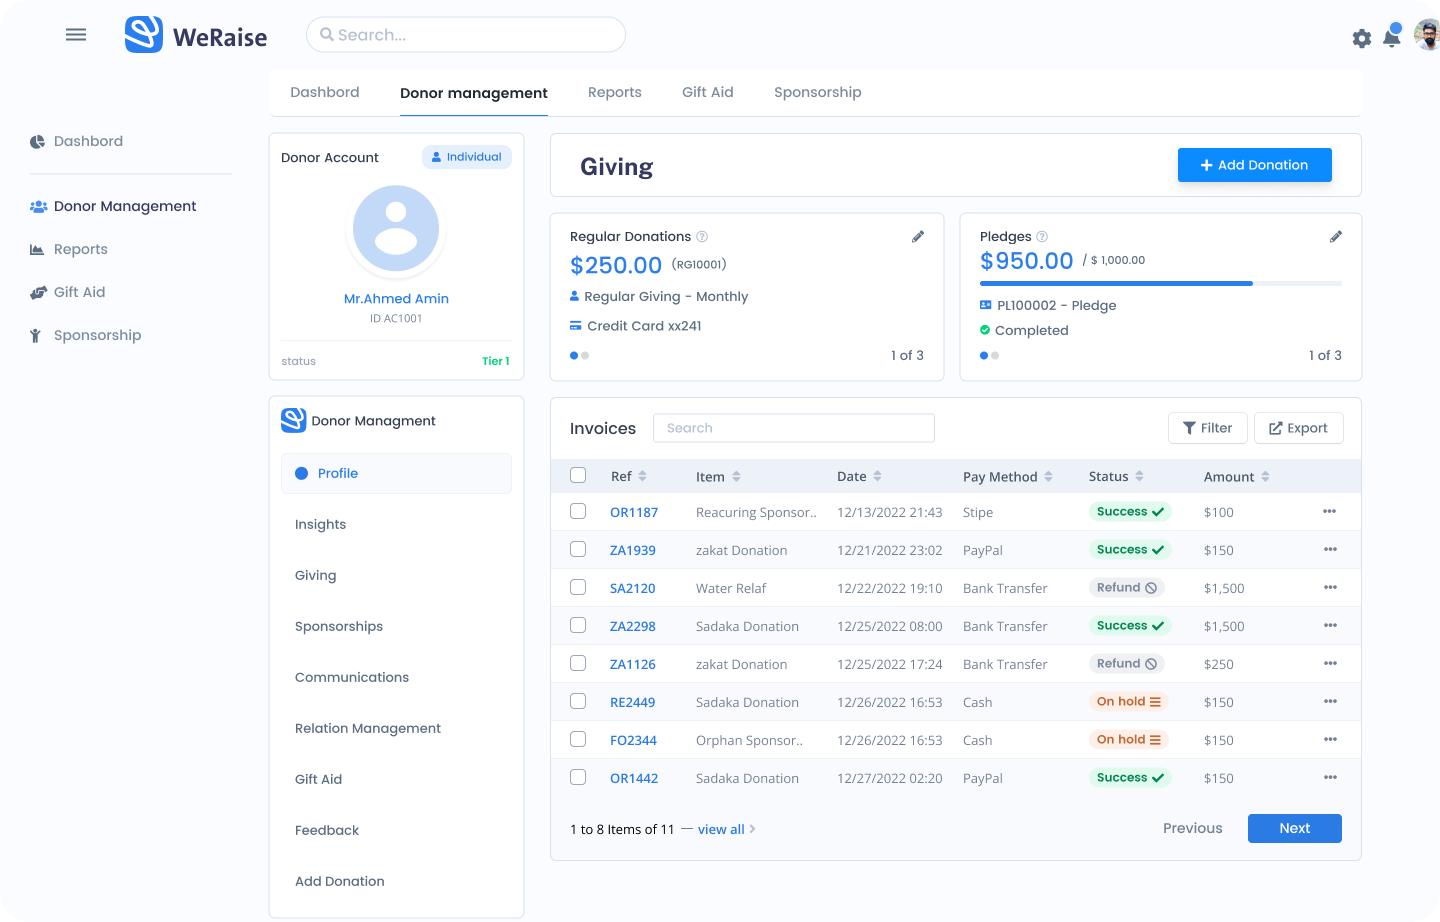The image size is (1440, 922).
Task: Switch to the Gift Aid top tab
Action: point(708,93)
